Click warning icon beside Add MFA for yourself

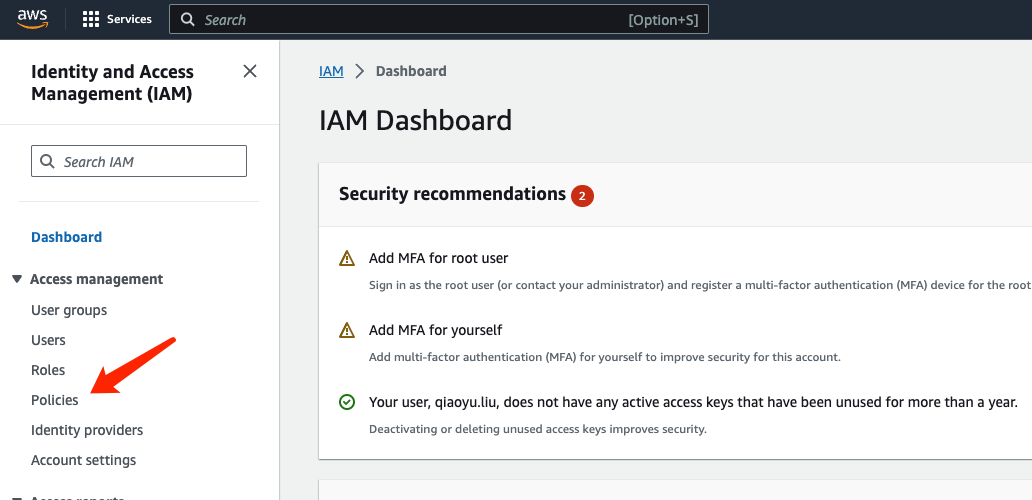pyautogui.click(x=347, y=330)
